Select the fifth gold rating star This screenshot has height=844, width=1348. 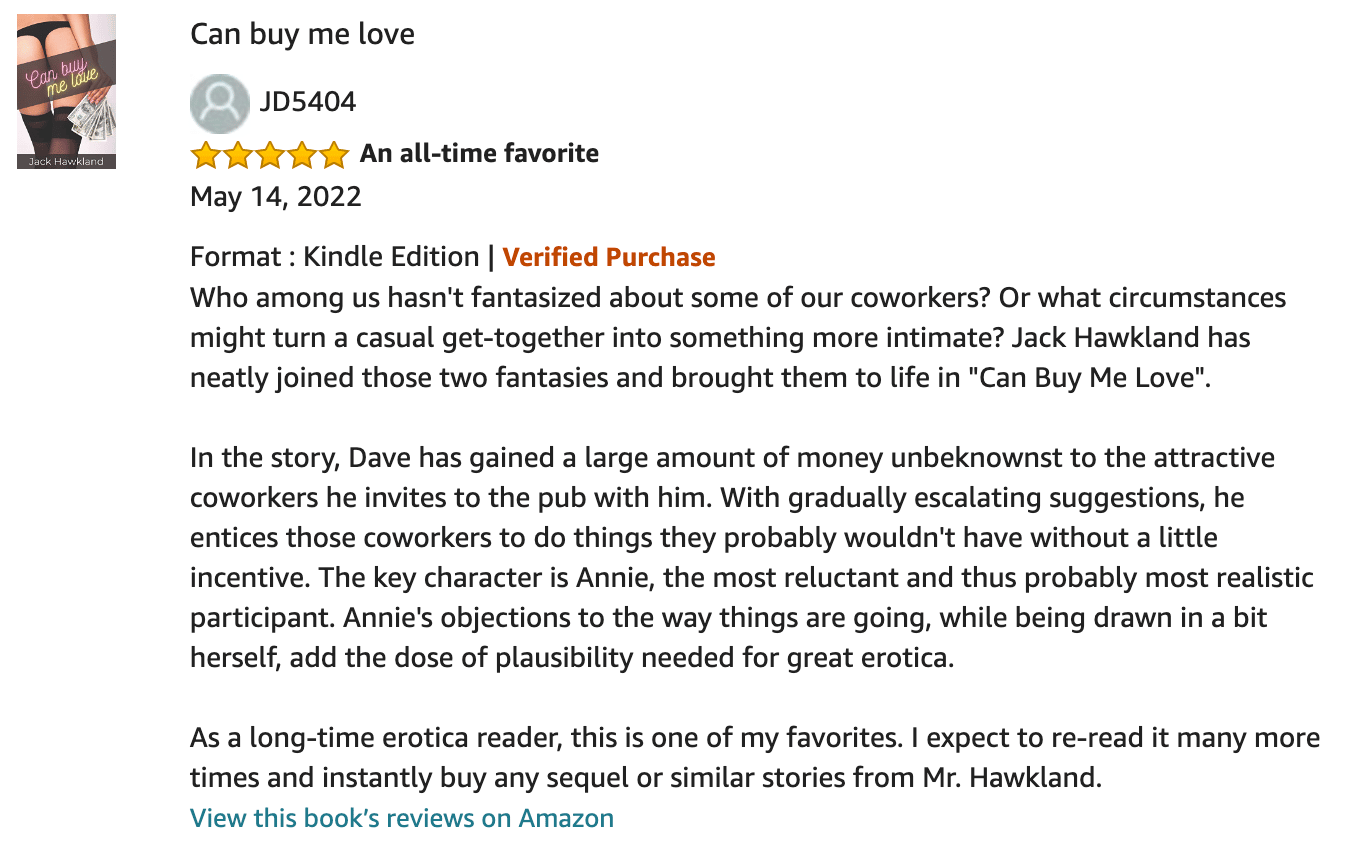334,155
